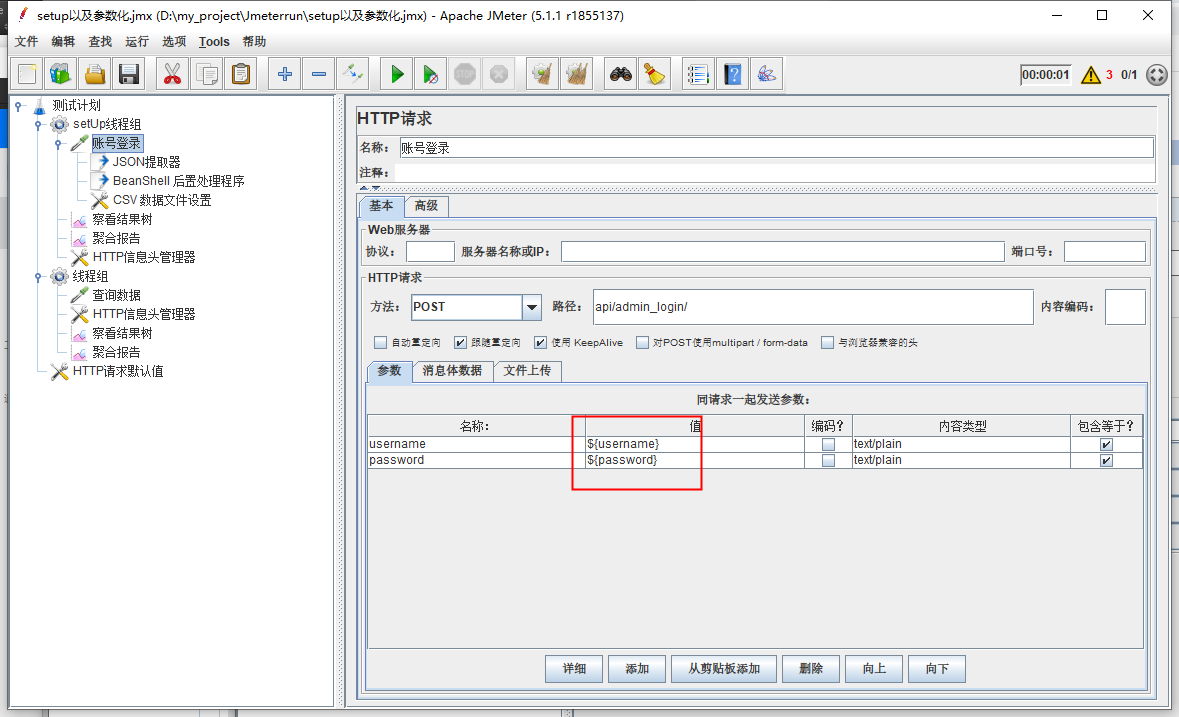Click the ${password} value cell

(x=694, y=460)
